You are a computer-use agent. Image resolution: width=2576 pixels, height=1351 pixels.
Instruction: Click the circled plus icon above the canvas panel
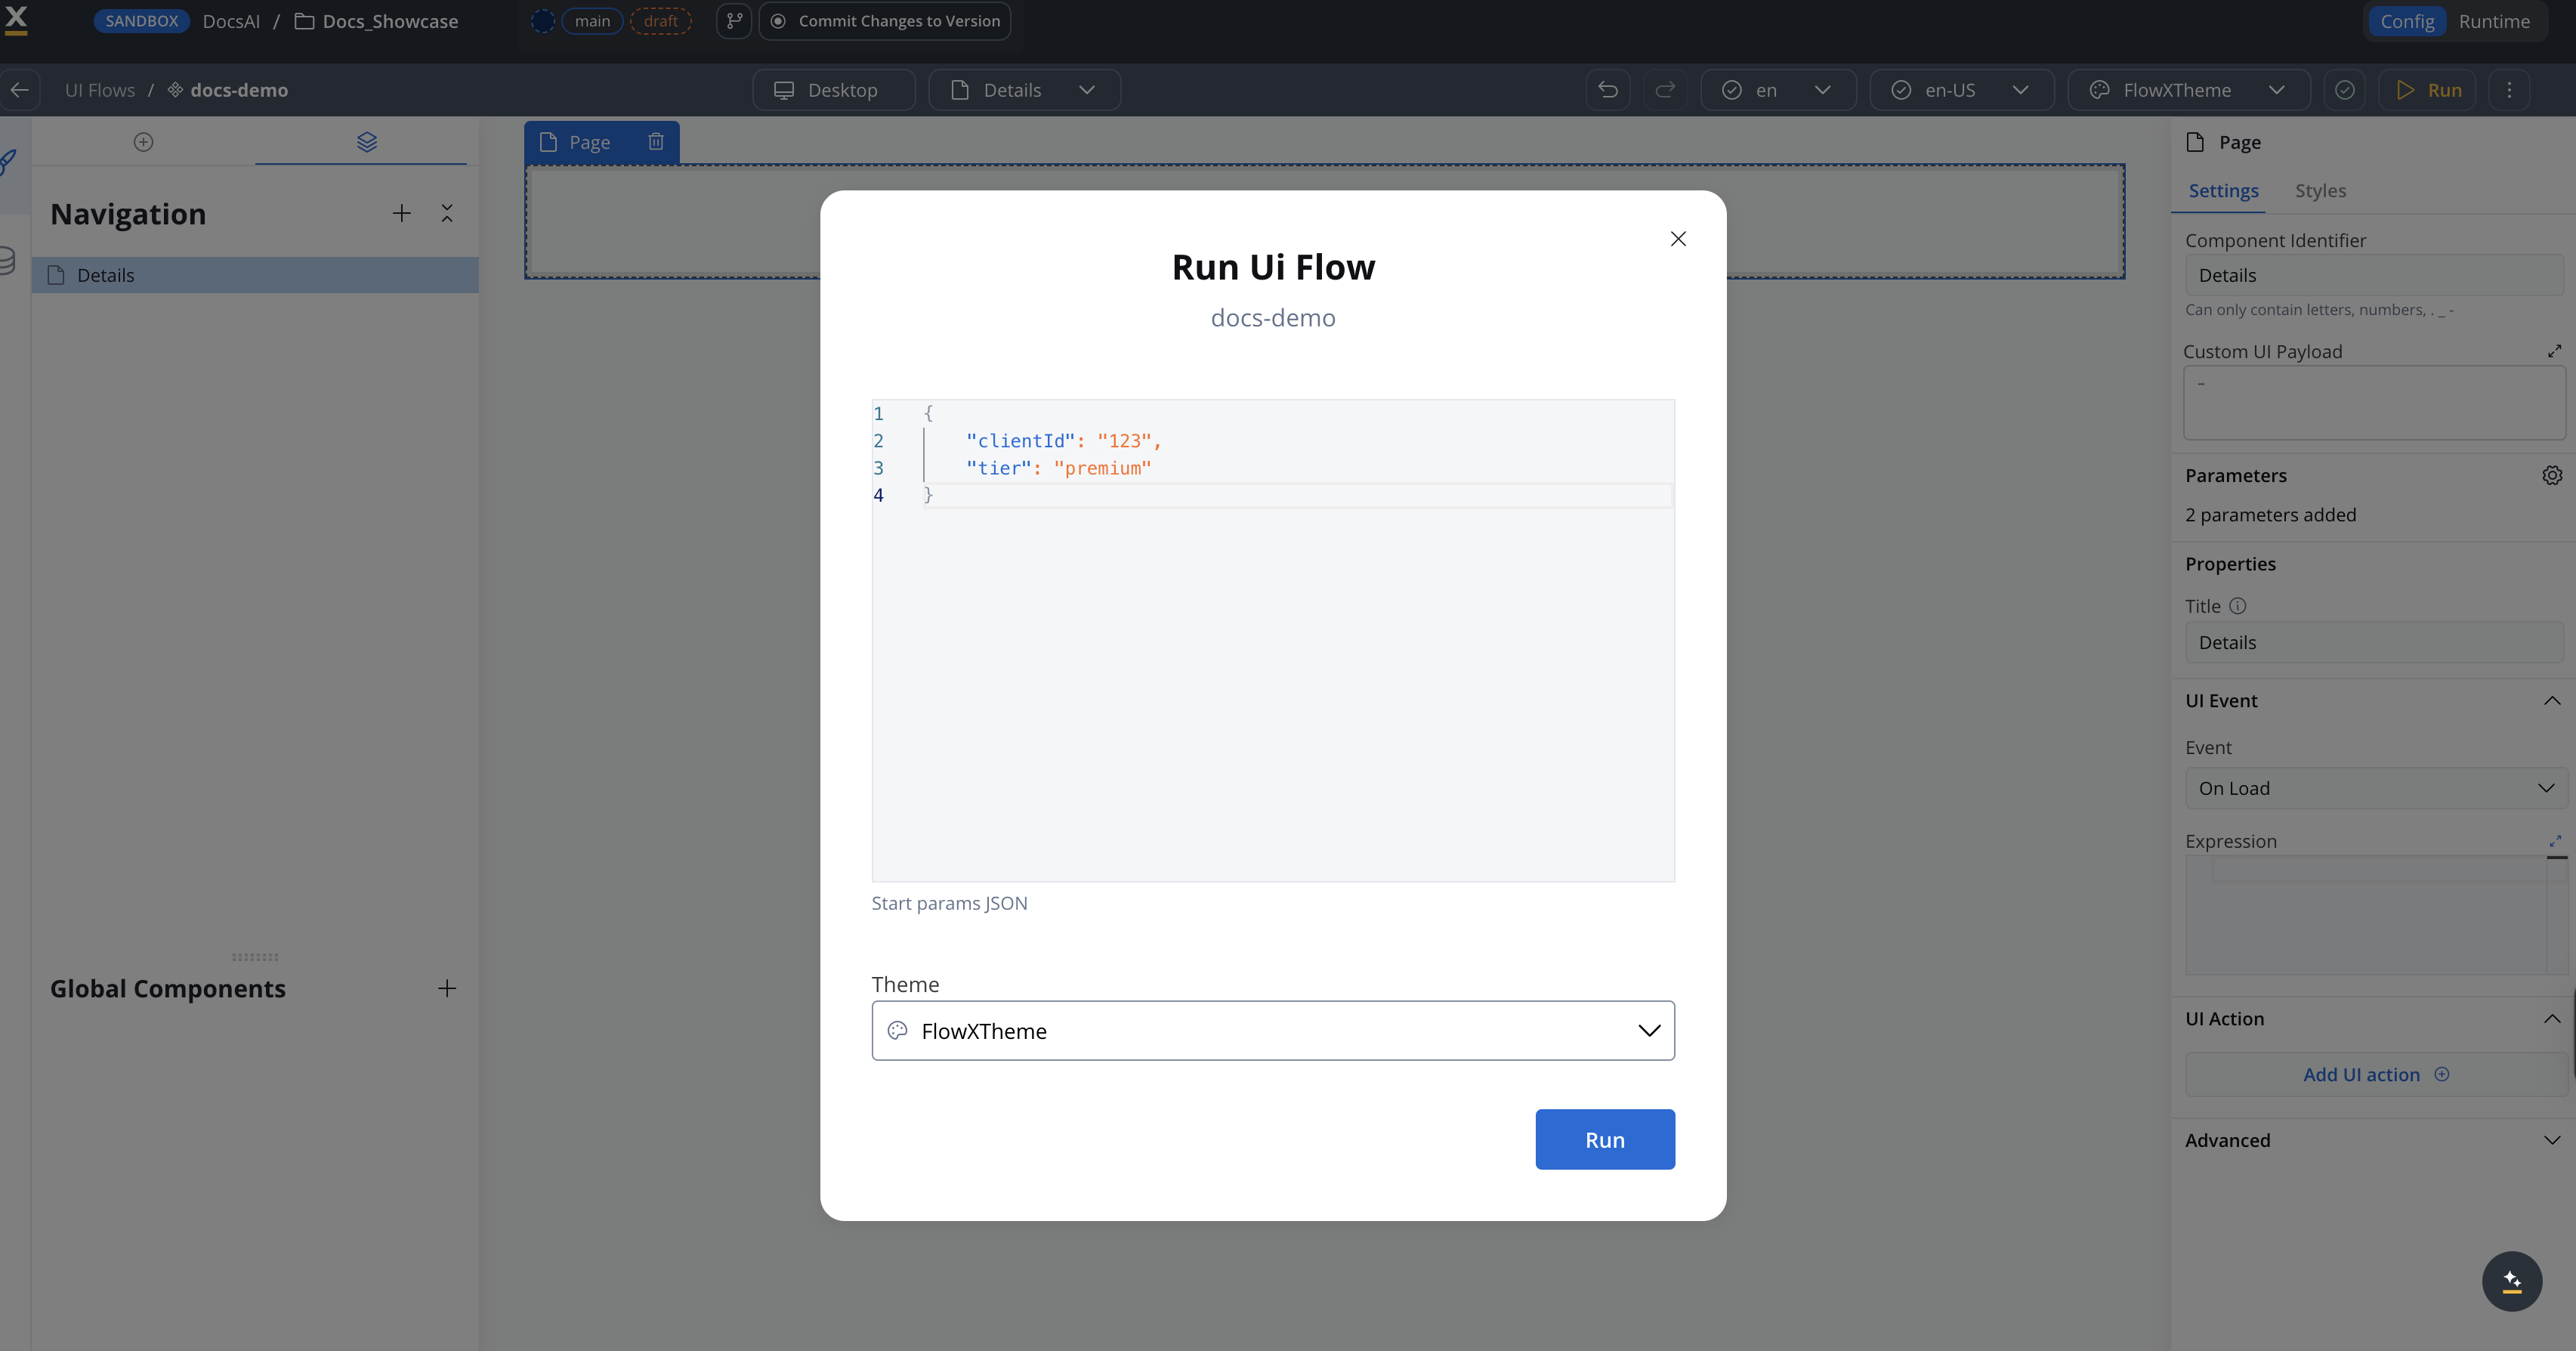point(143,141)
